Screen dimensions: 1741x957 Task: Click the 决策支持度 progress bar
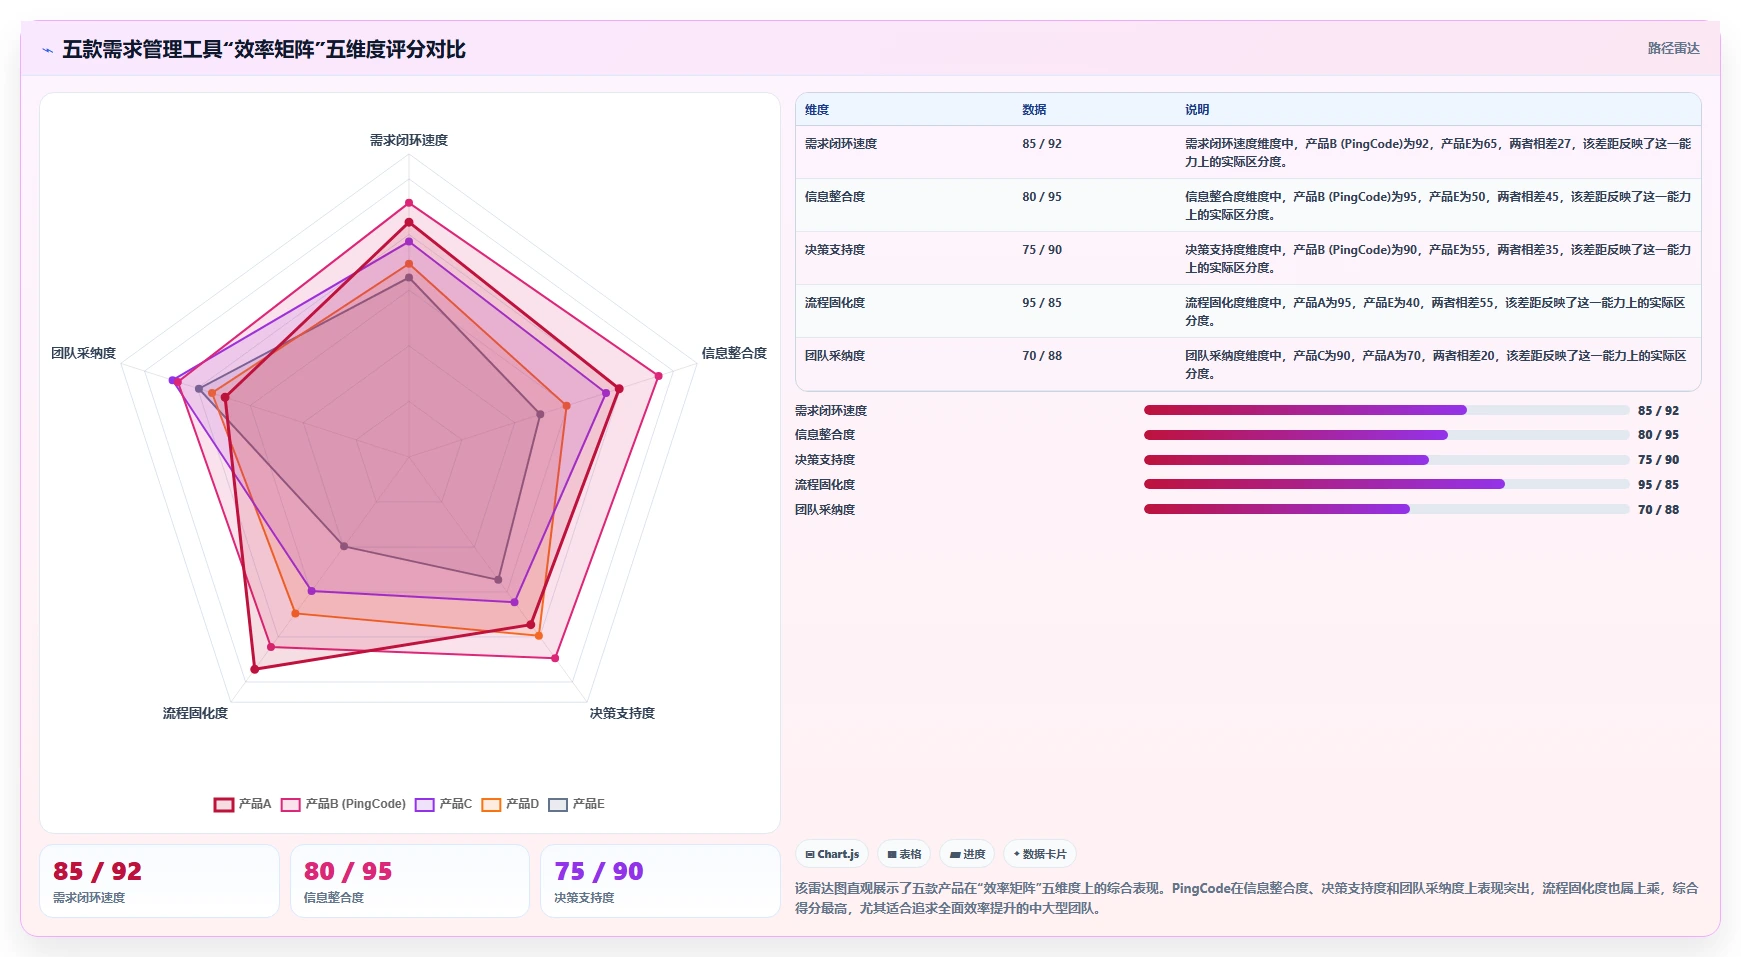pos(1387,460)
